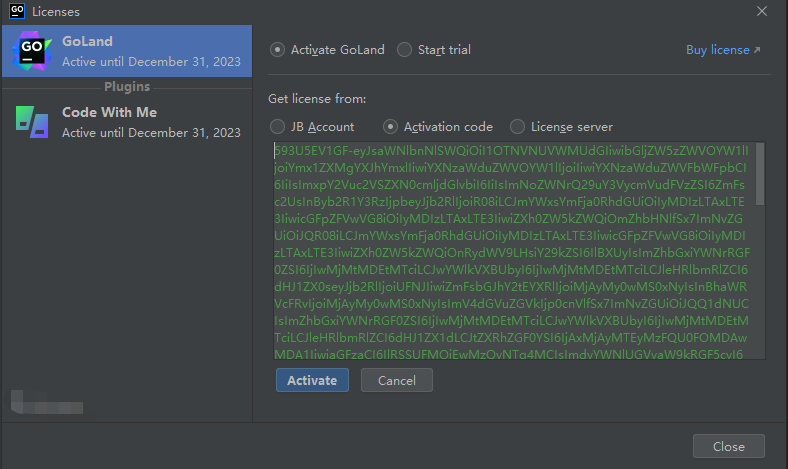
Task: Select JB Account as the license source
Action: tap(277, 127)
